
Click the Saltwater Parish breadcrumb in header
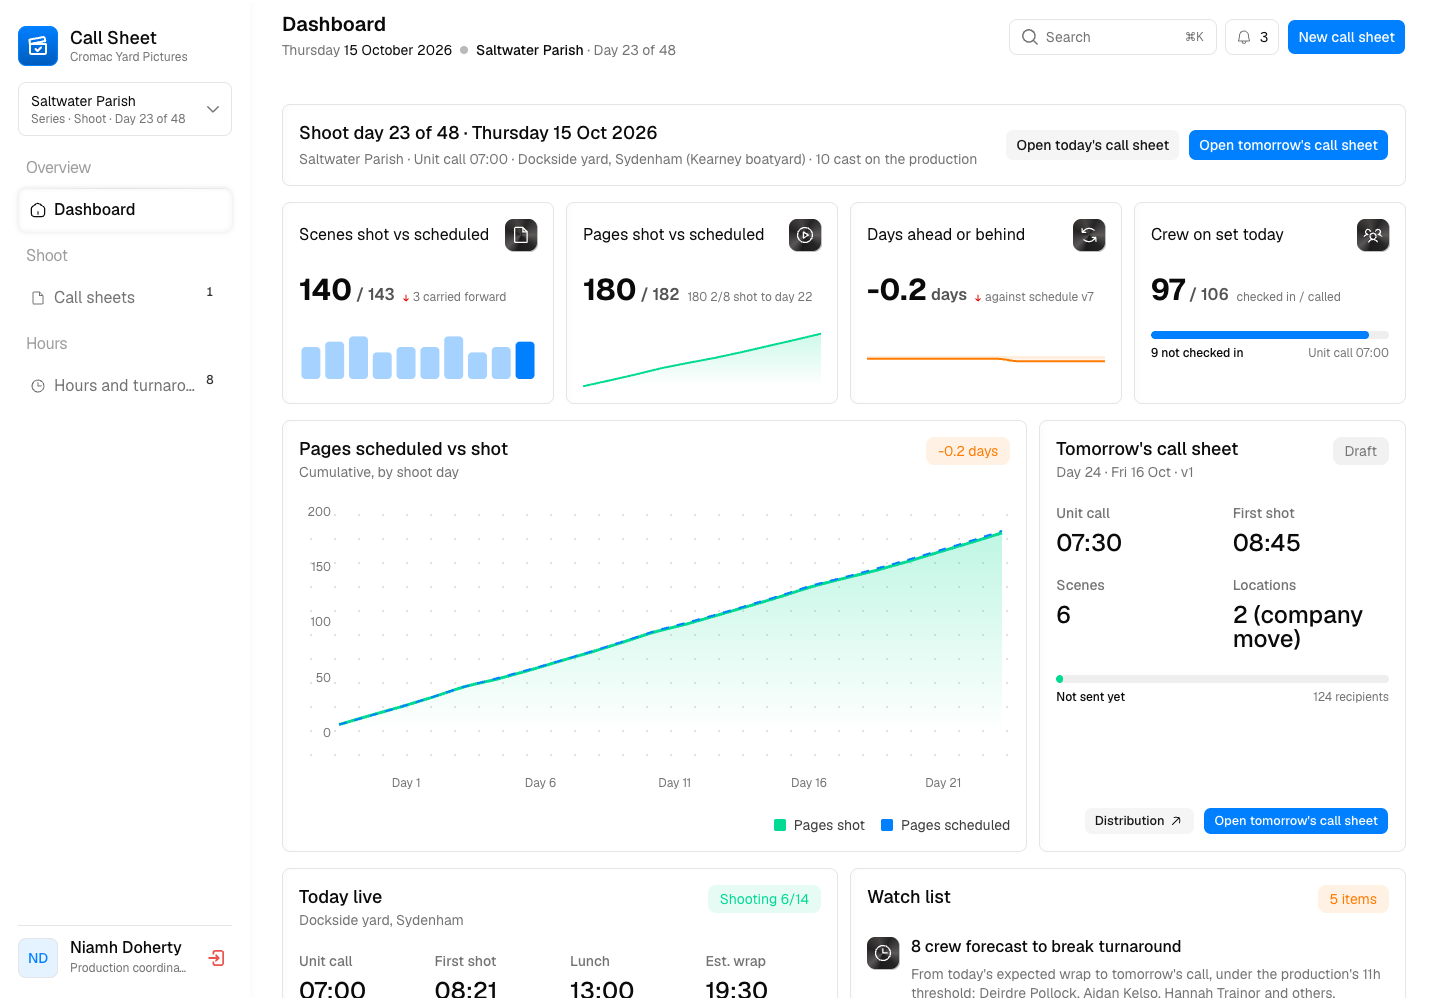529,50
